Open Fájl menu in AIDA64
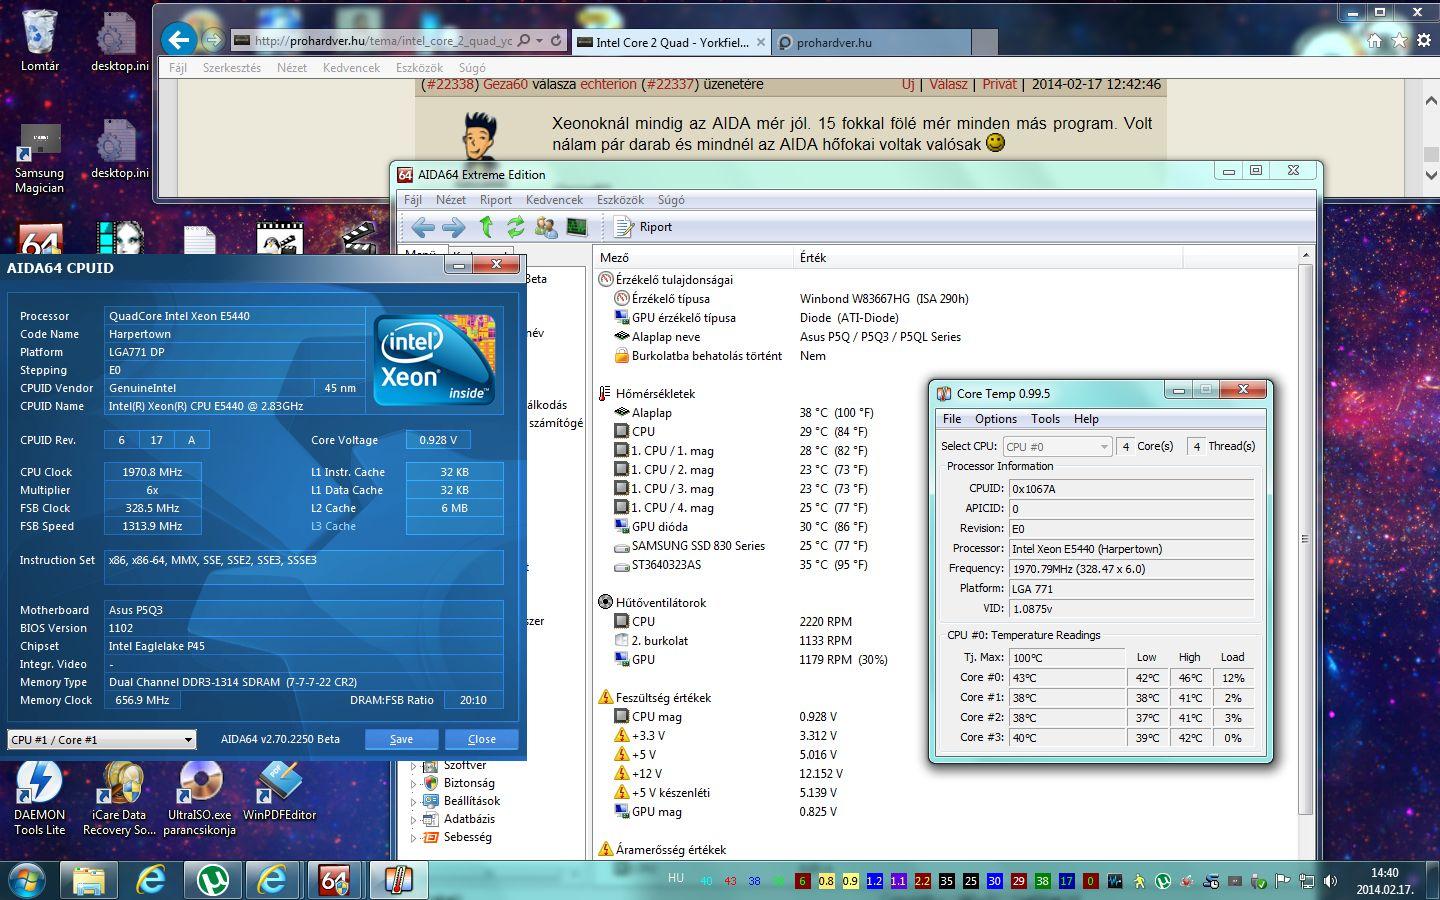 click(412, 200)
